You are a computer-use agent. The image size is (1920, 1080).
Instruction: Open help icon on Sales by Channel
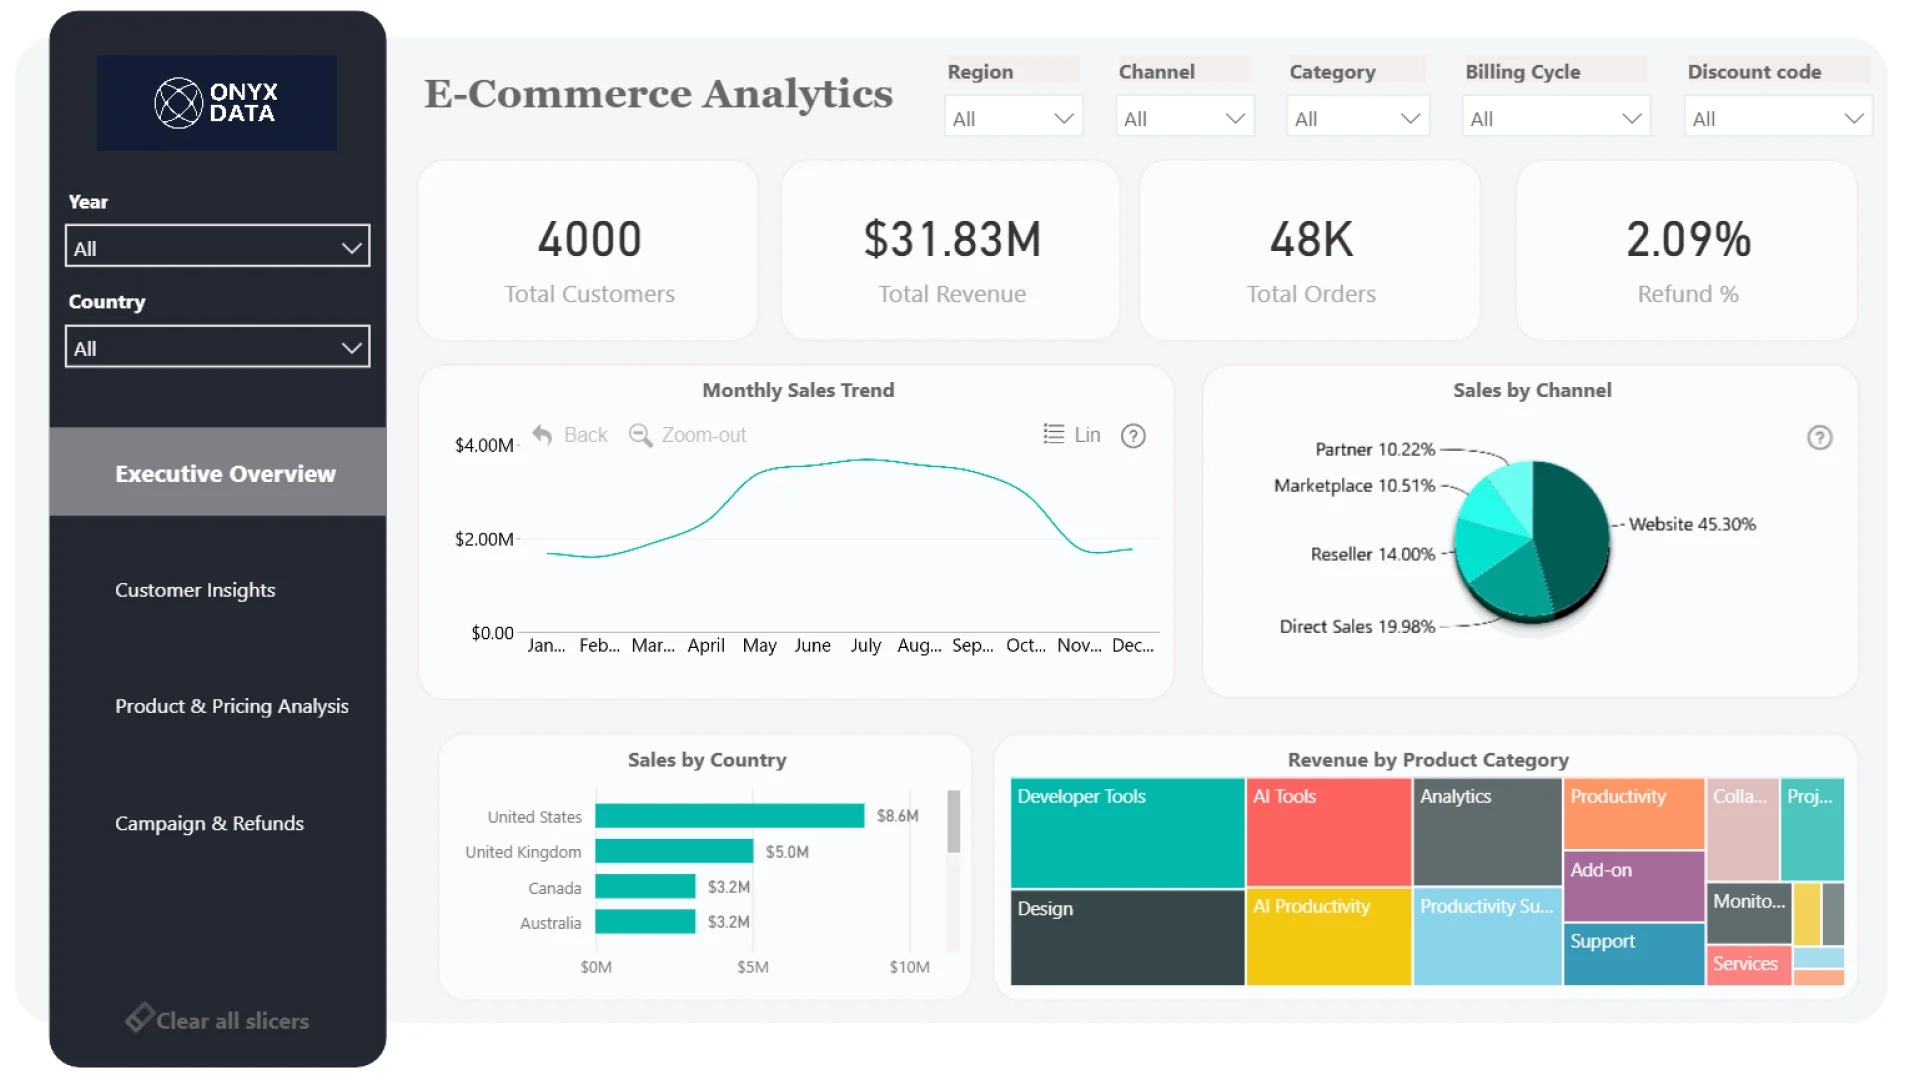[1819, 438]
